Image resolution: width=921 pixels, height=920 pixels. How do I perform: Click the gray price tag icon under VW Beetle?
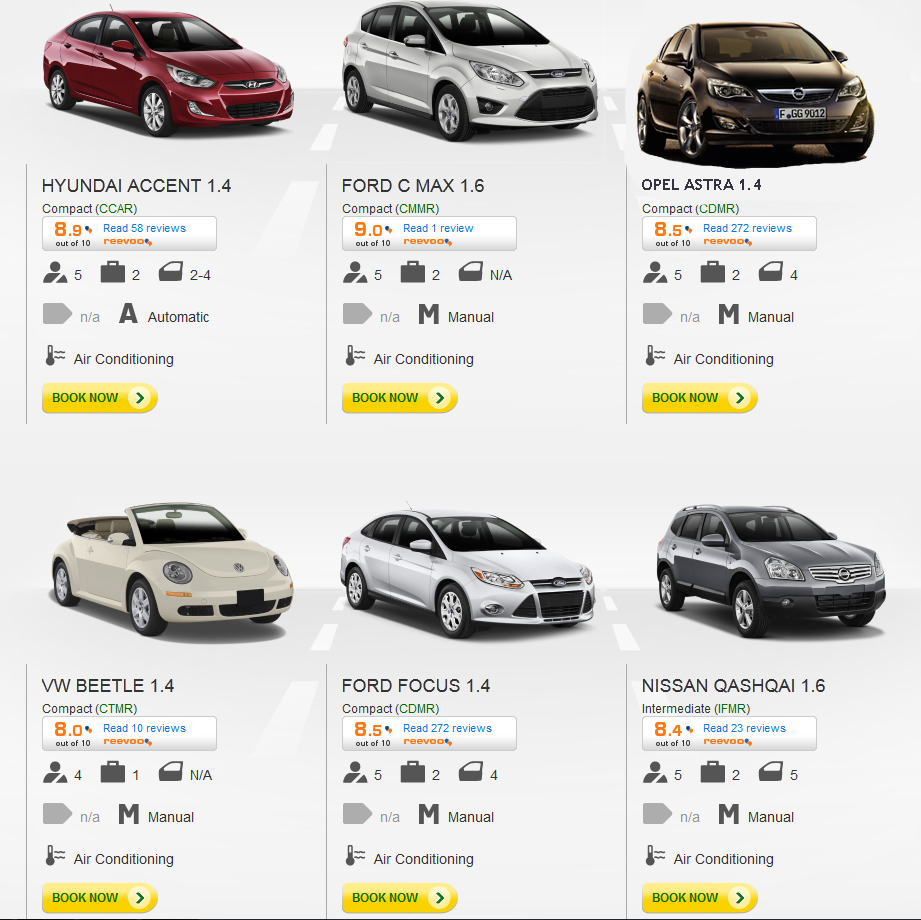(57, 814)
